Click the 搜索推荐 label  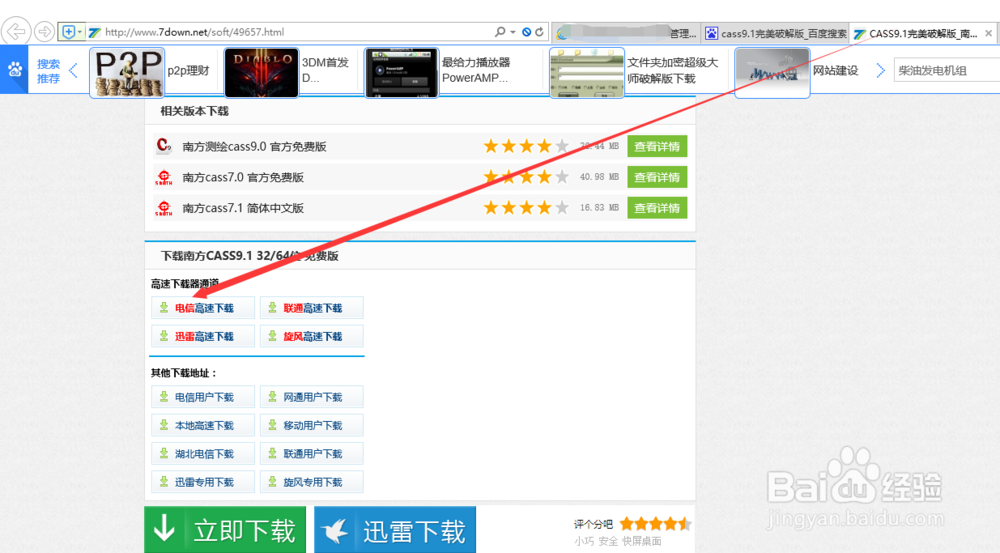[48, 71]
